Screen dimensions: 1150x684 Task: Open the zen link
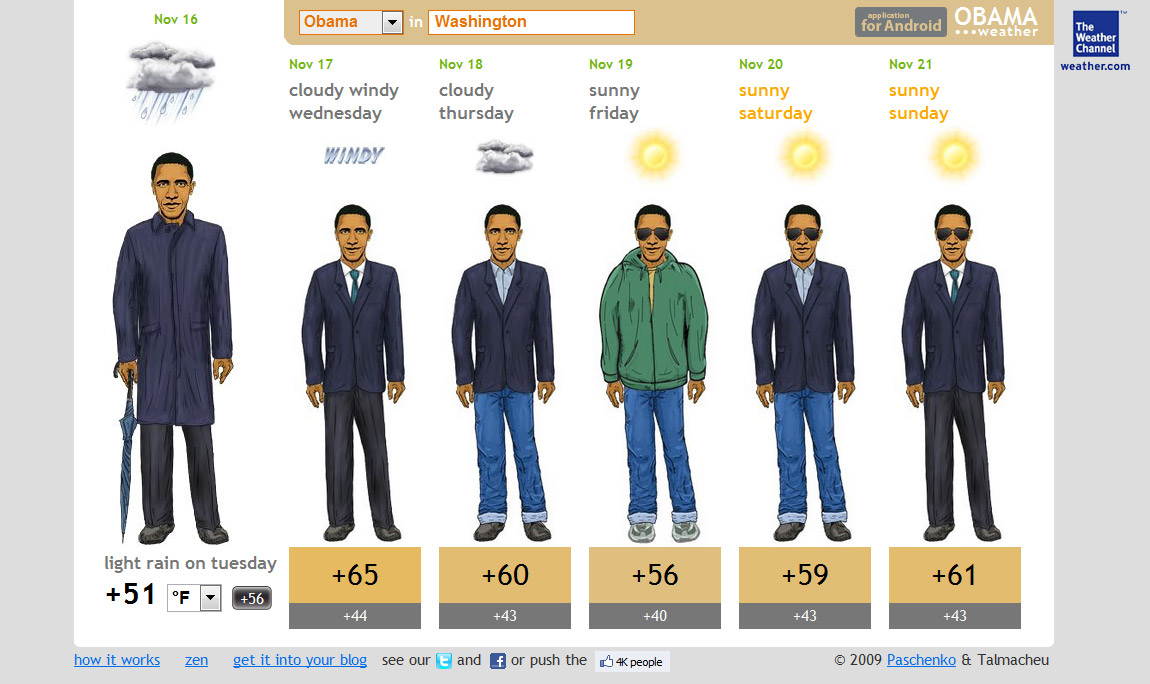pos(196,660)
